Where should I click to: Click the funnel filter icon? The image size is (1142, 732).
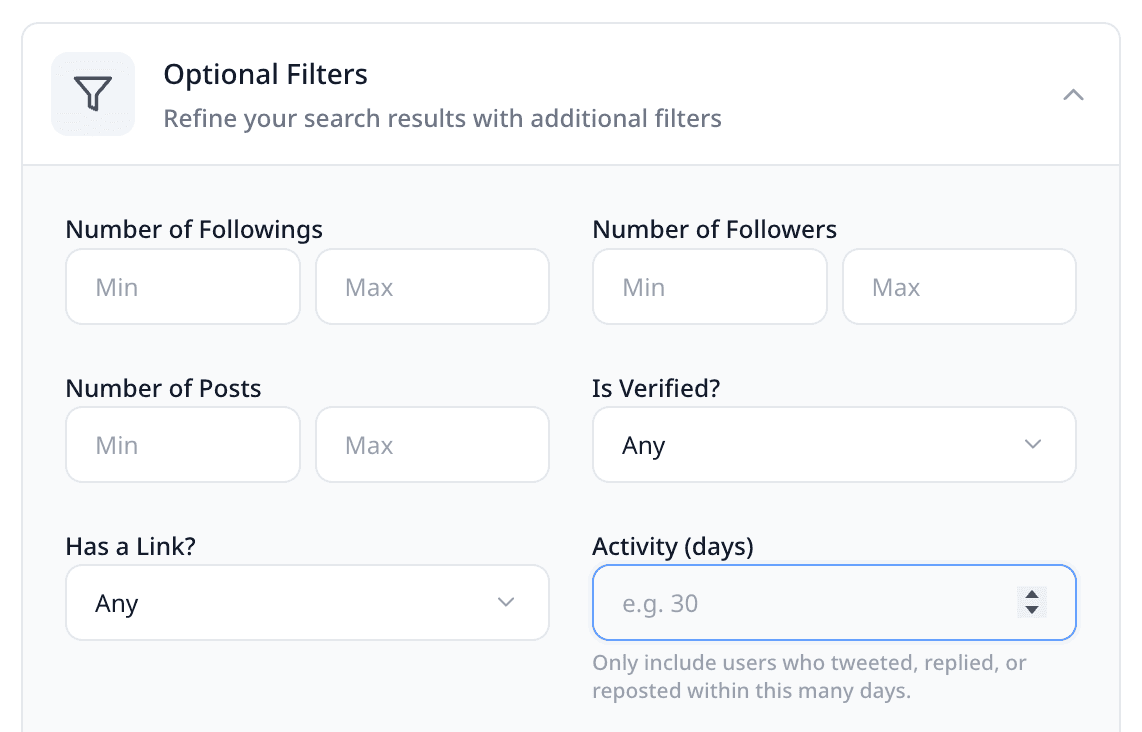coord(93,94)
